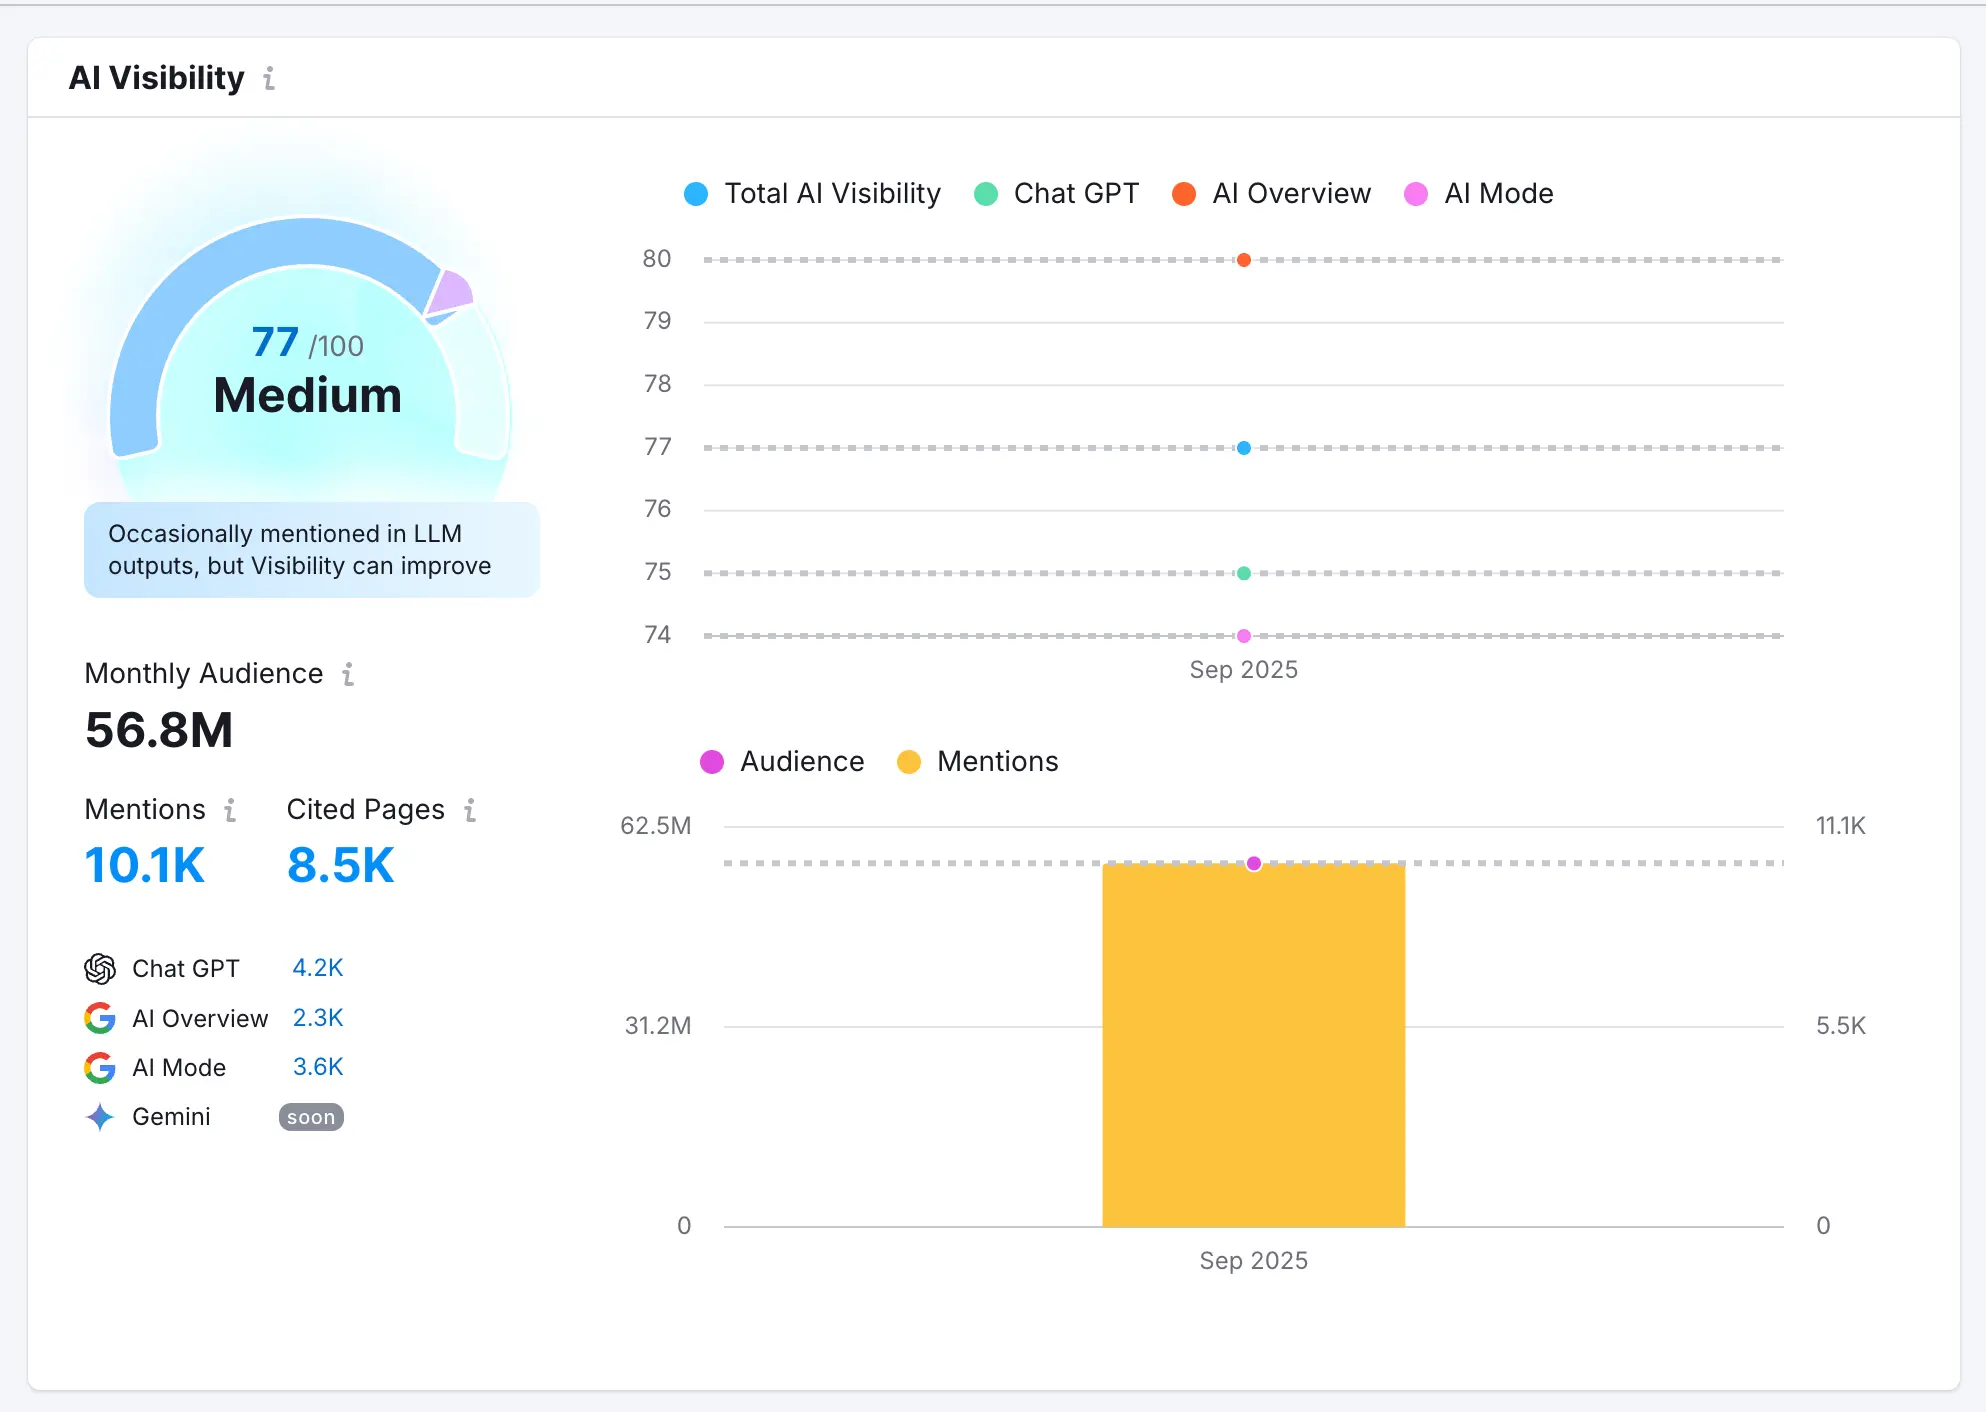Screen dimensions: 1986x1412
Task: Click the soon badge next to Gemini
Action: (x=310, y=1117)
